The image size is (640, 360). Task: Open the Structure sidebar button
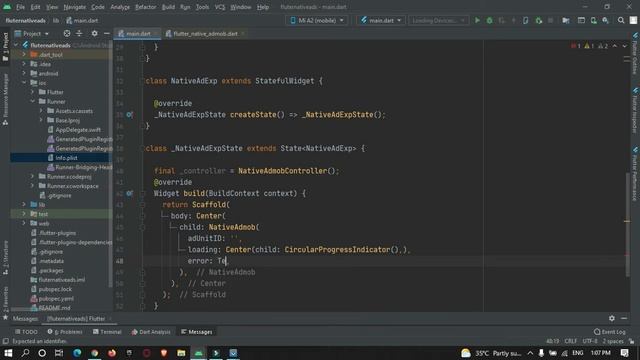(5, 257)
